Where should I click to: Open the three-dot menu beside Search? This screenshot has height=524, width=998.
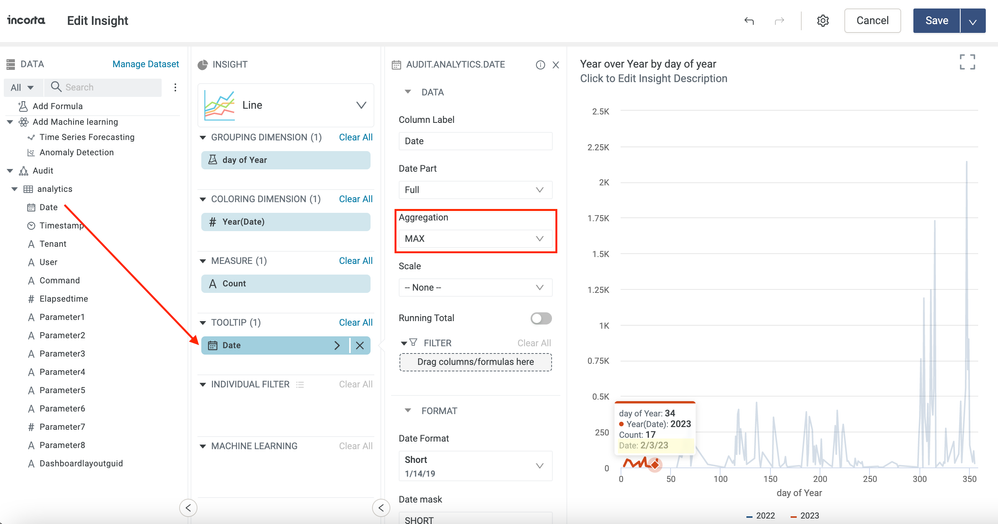[175, 87]
